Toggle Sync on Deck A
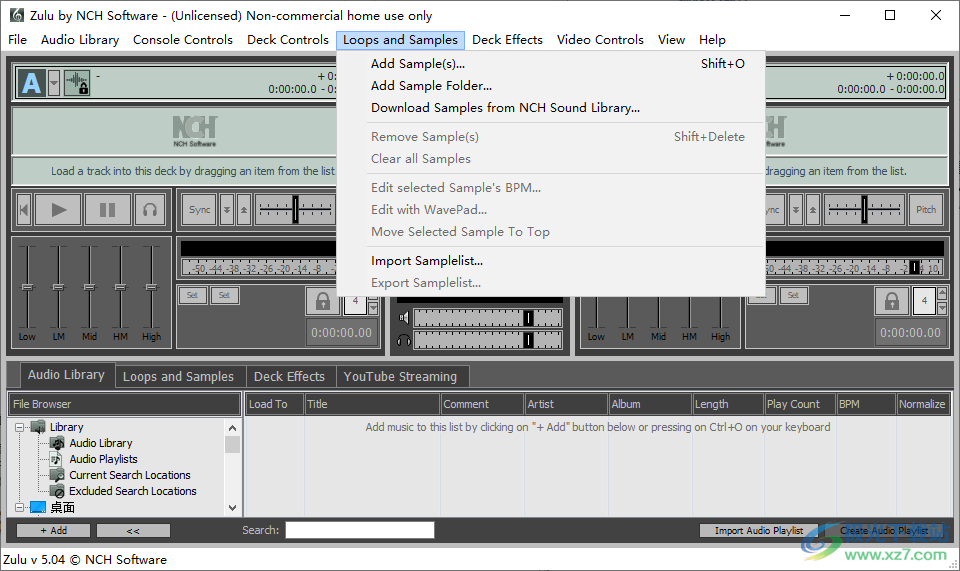 click(200, 210)
